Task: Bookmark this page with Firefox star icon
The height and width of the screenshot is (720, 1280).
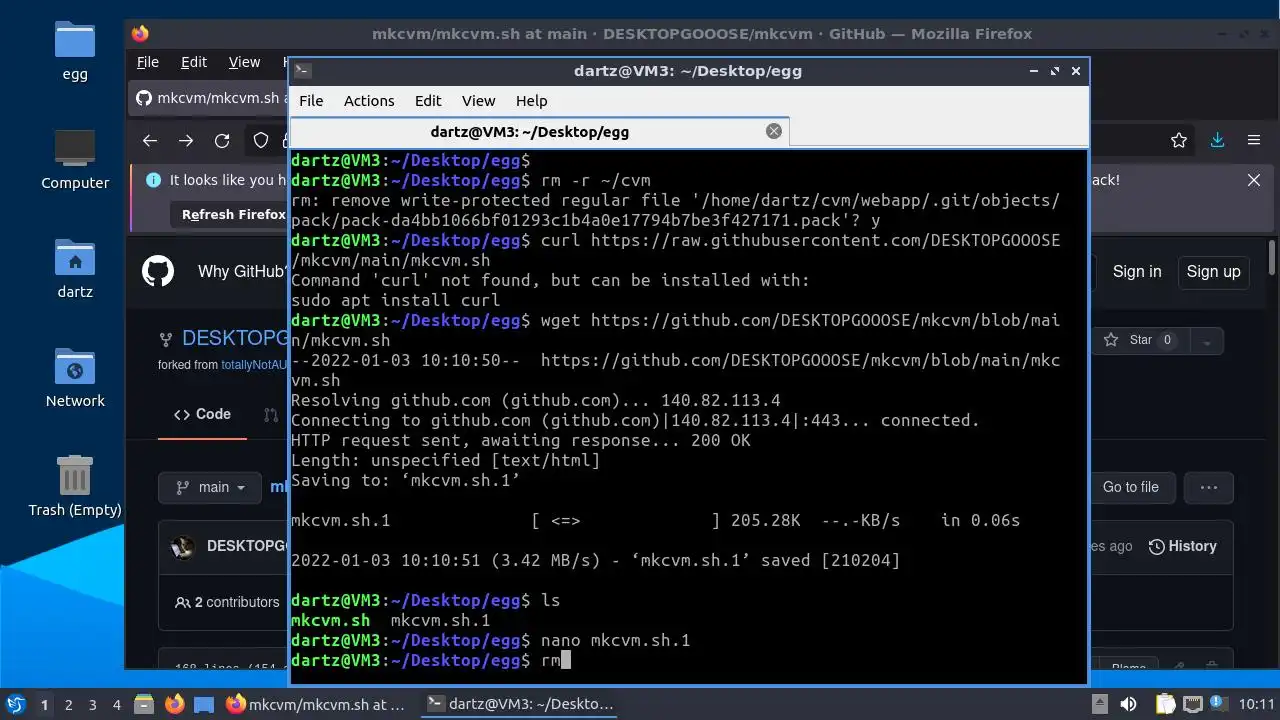Action: point(1179,141)
